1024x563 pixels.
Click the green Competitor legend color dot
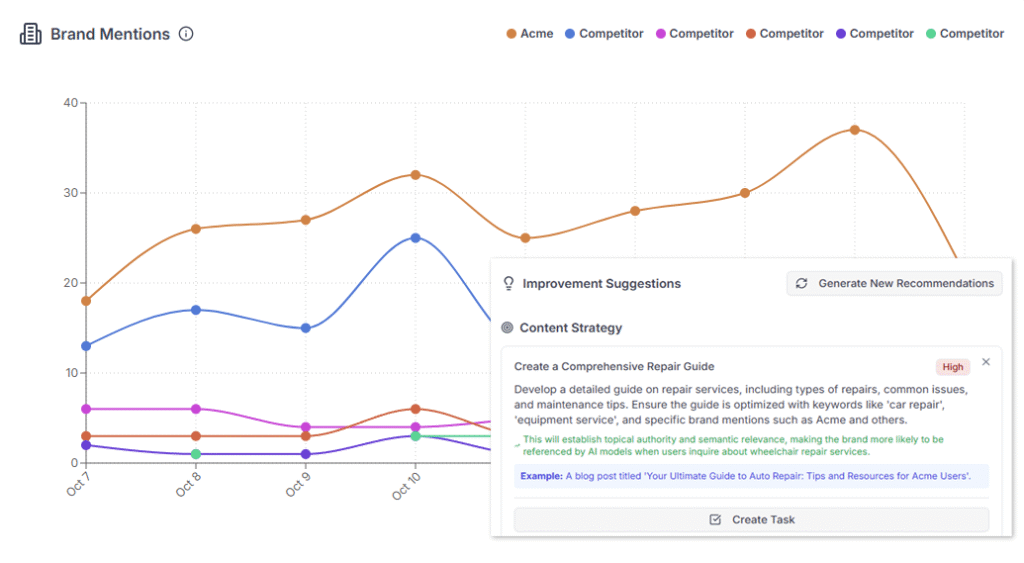[931, 34]
